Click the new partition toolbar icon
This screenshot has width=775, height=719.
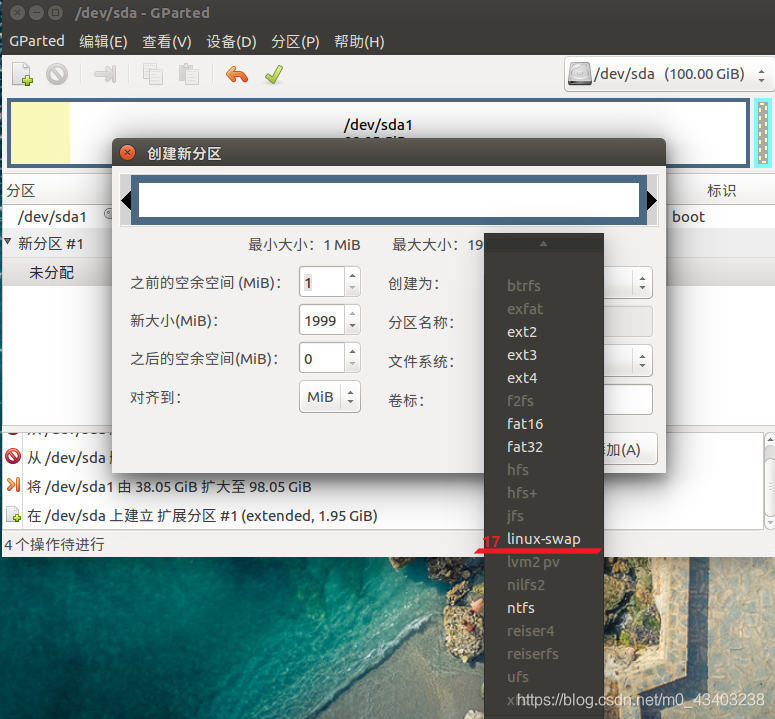click(x=23, y=74)
